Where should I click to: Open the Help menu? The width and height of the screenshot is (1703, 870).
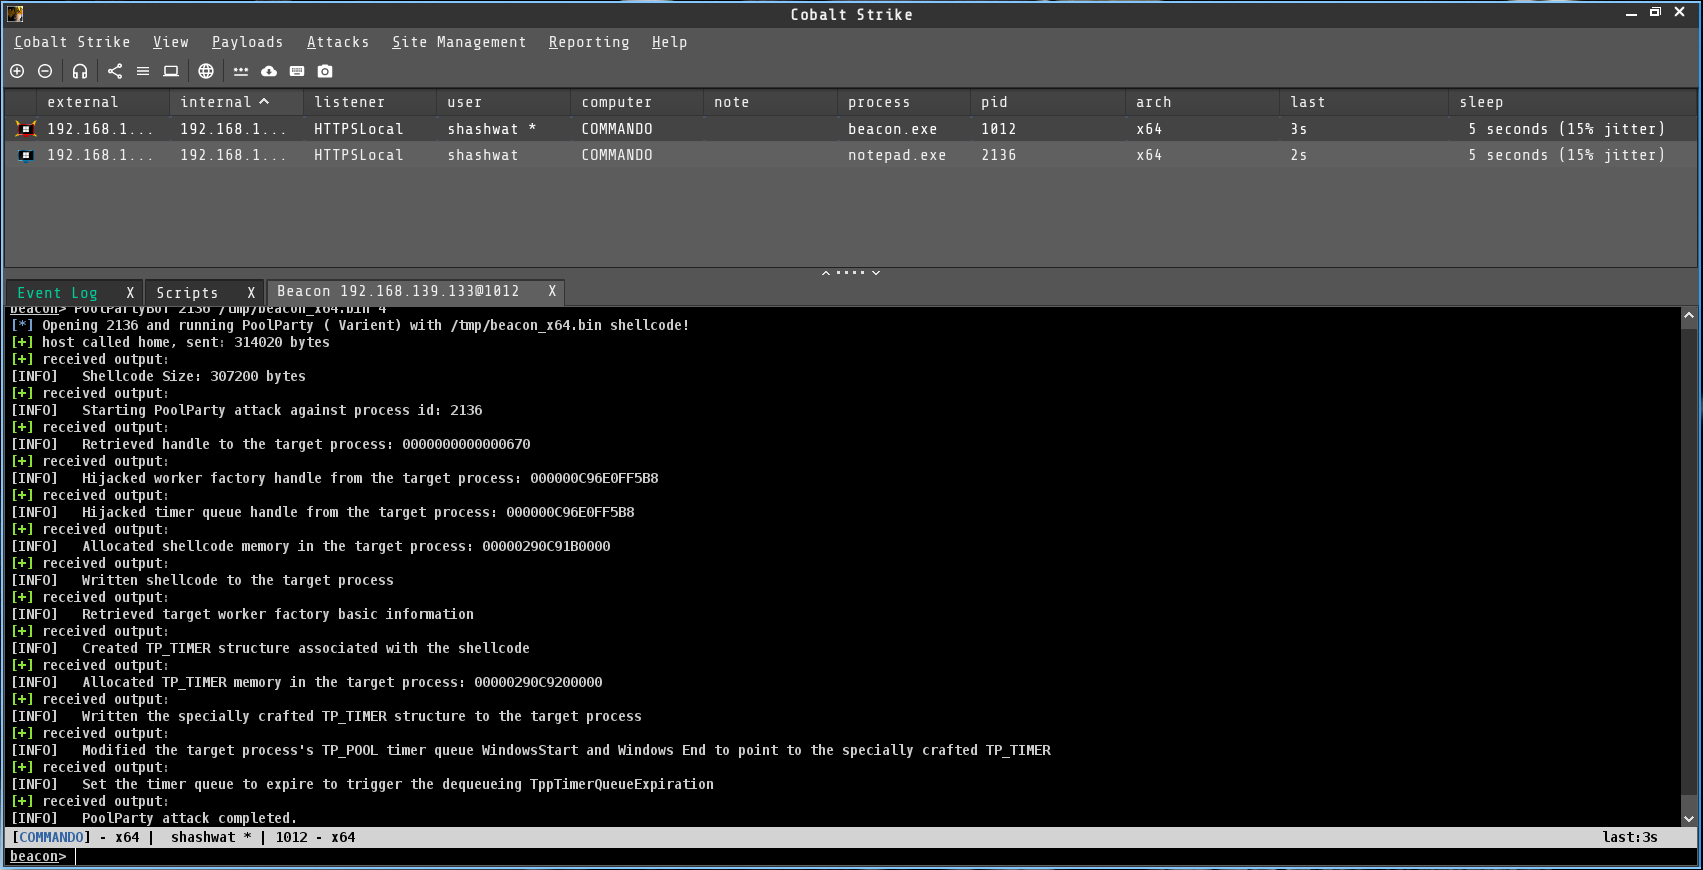coord(670,42)
